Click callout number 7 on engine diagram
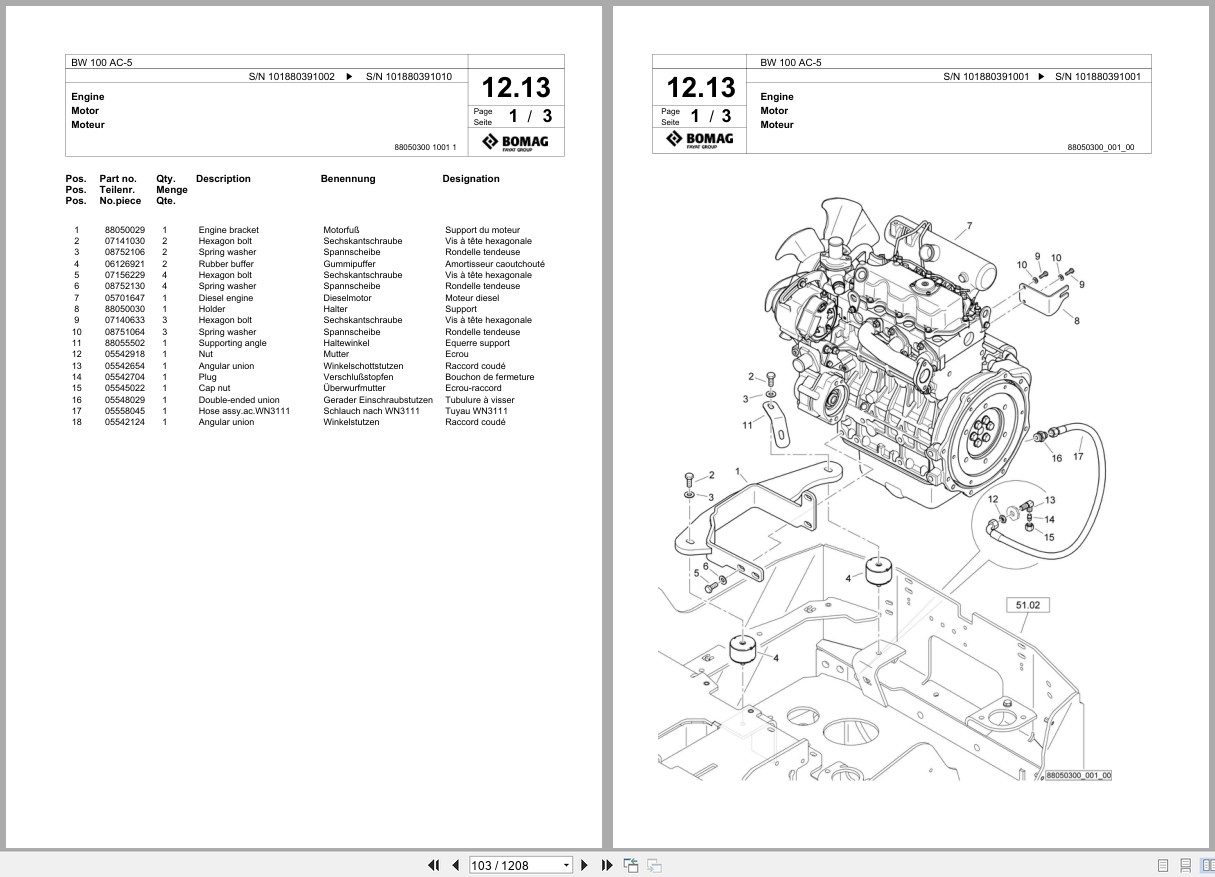Image resolution: width=1215 pixels, height=877 pixels. click(969, 226)
